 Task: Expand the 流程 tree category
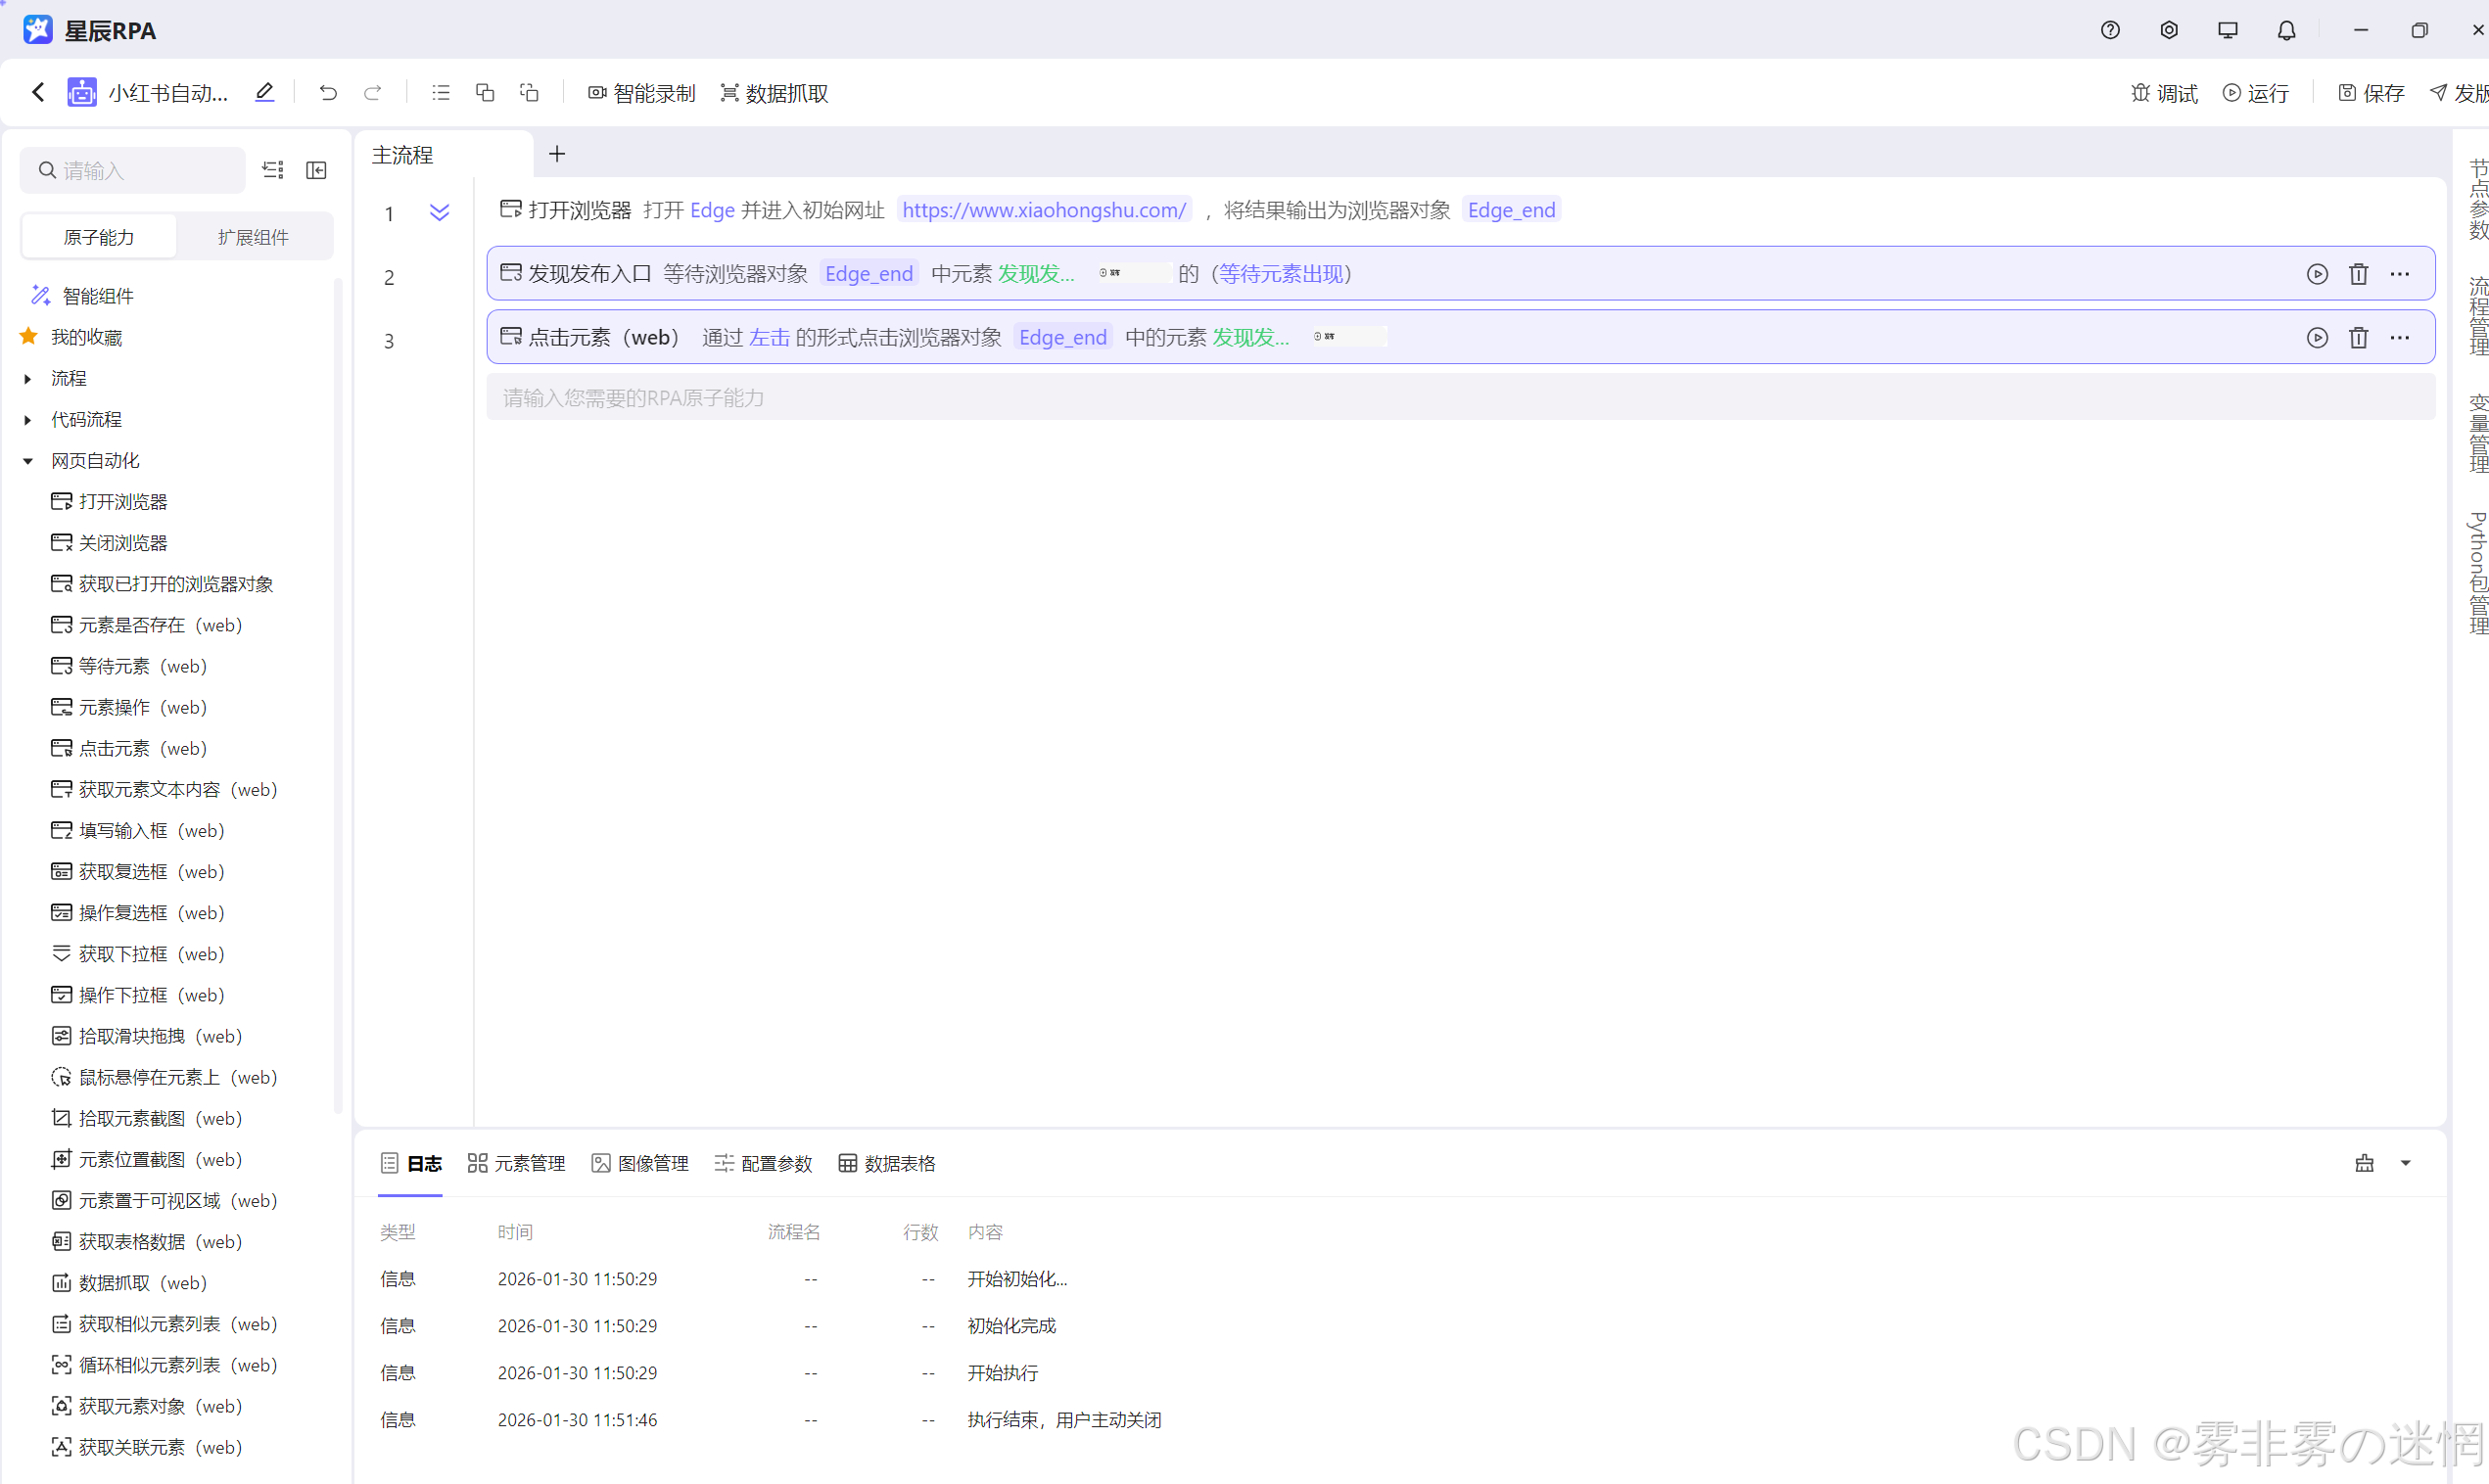click(x=28, y=379)
